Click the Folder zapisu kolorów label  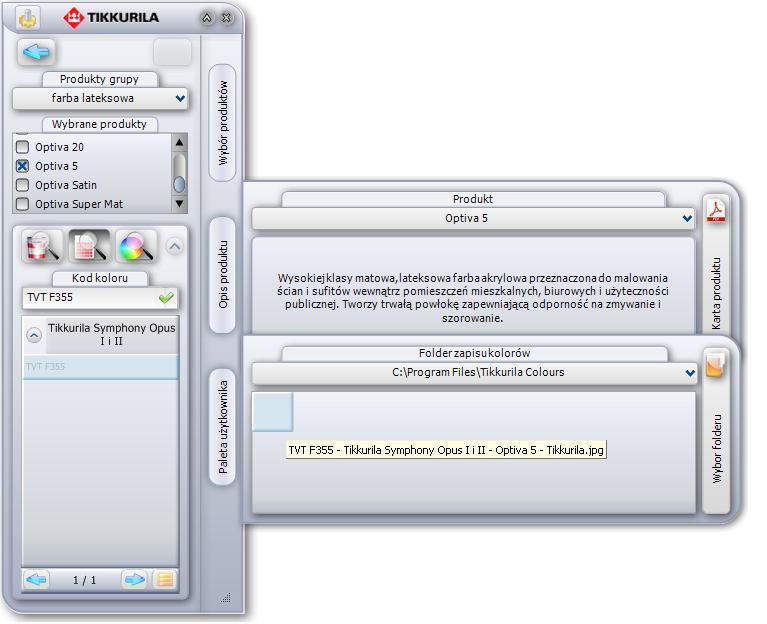[474, 353]
